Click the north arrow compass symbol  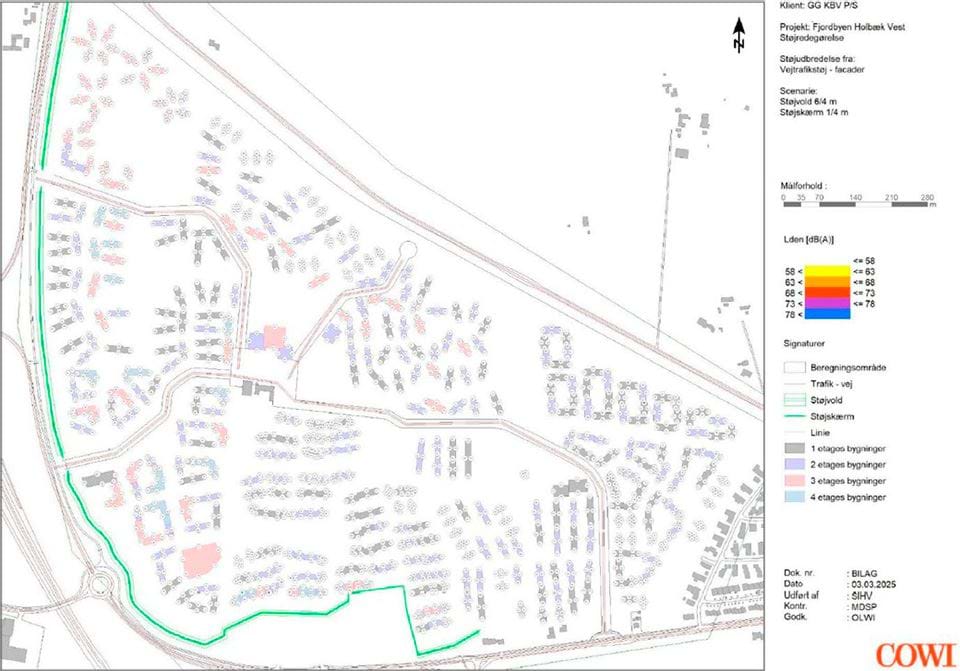click(739, 33)
